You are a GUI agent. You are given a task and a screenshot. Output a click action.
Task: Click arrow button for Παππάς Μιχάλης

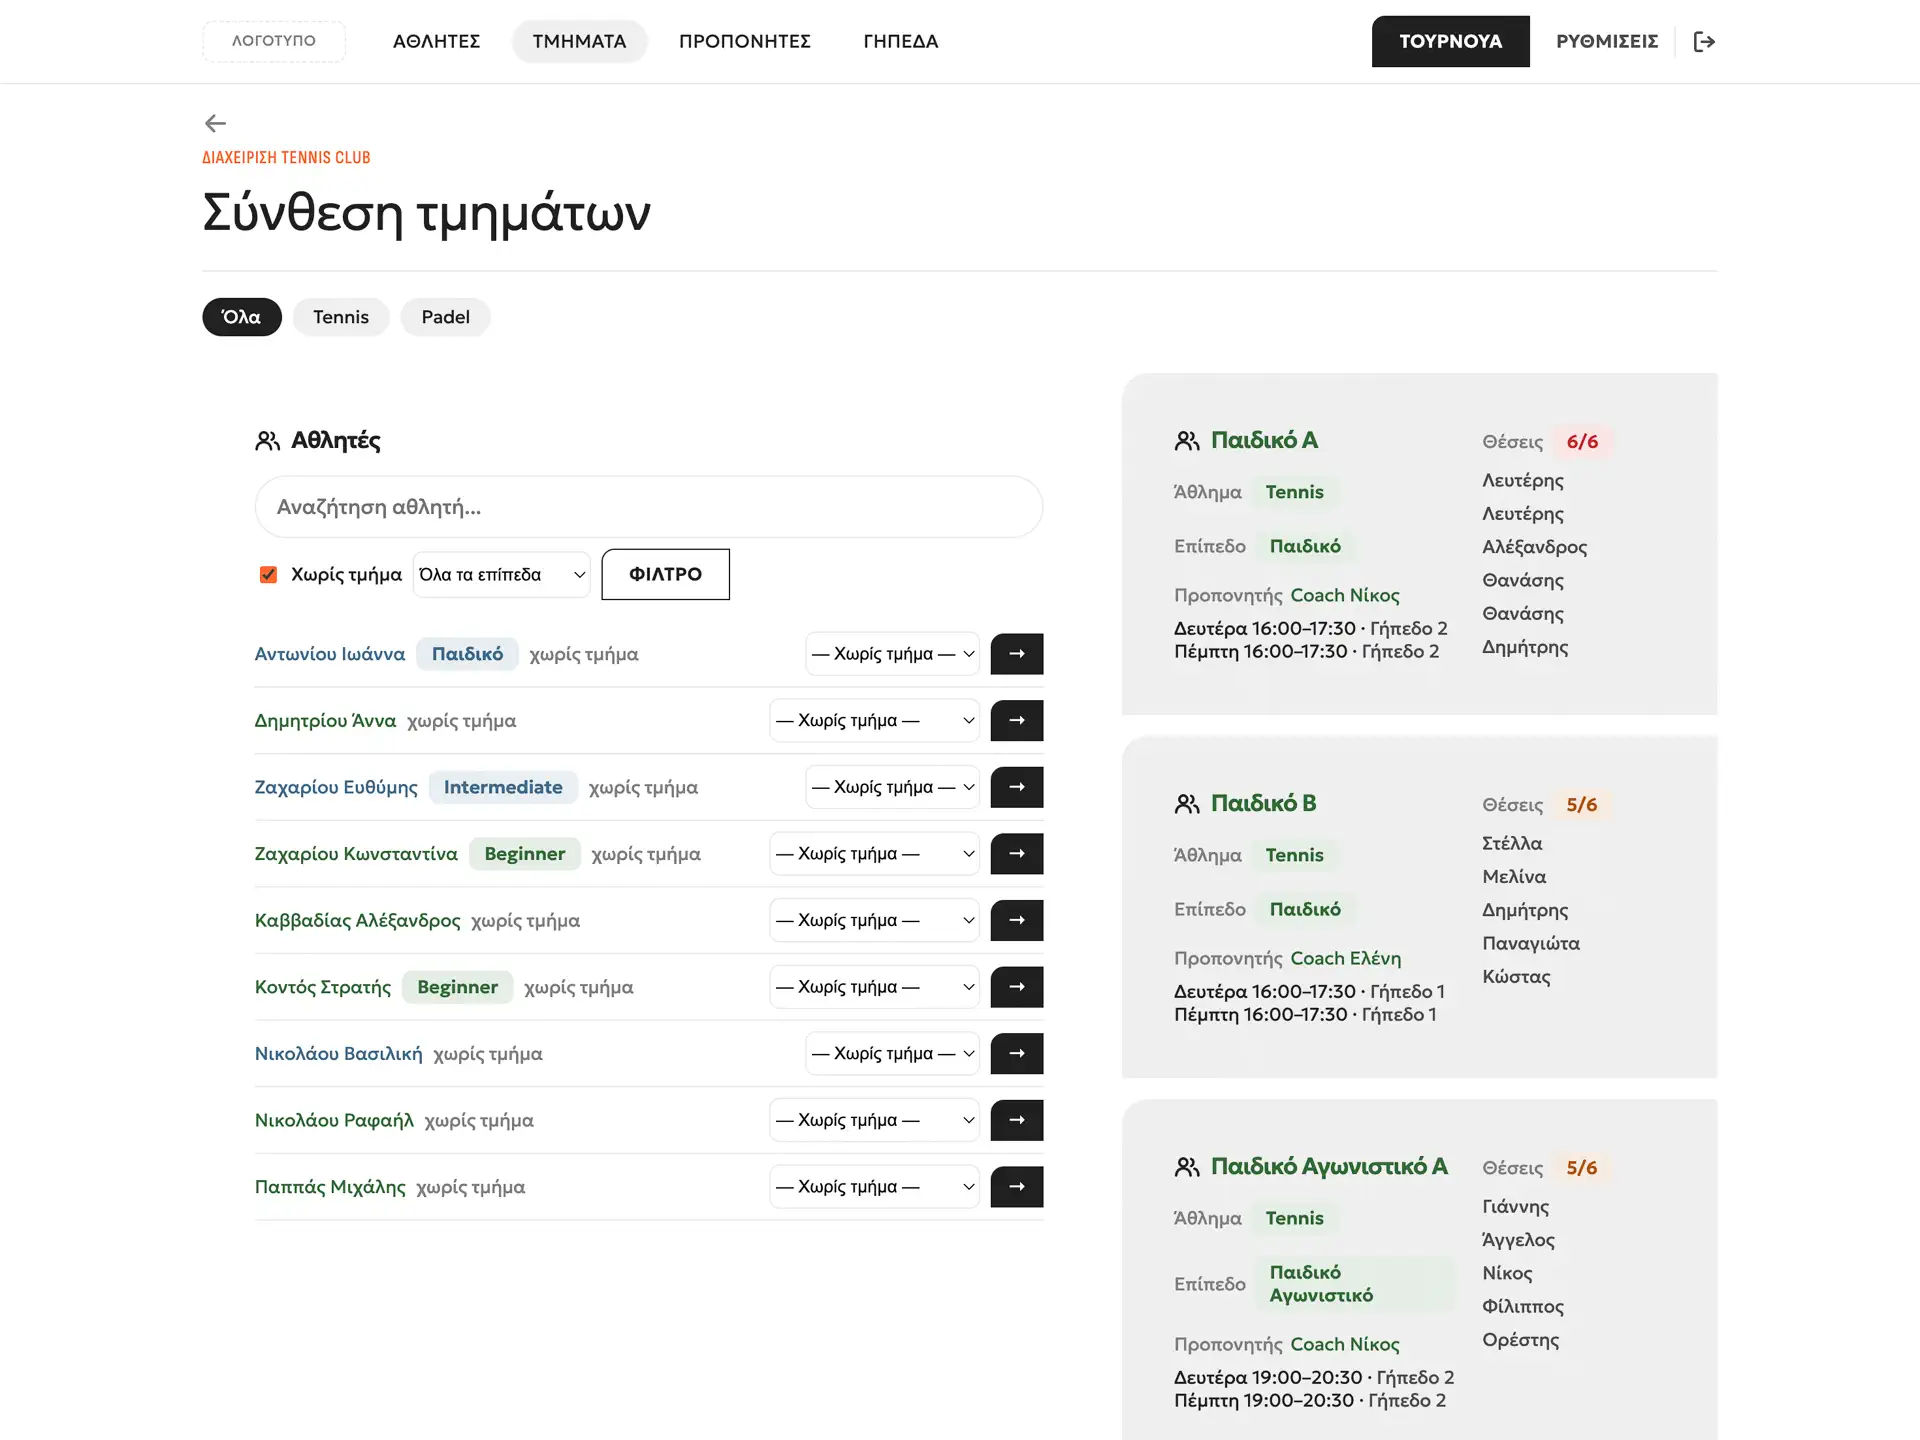(x=1017, y=1187)
